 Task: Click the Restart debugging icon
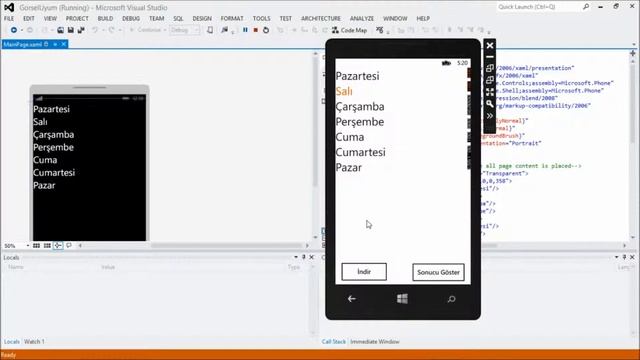point(266,30)
